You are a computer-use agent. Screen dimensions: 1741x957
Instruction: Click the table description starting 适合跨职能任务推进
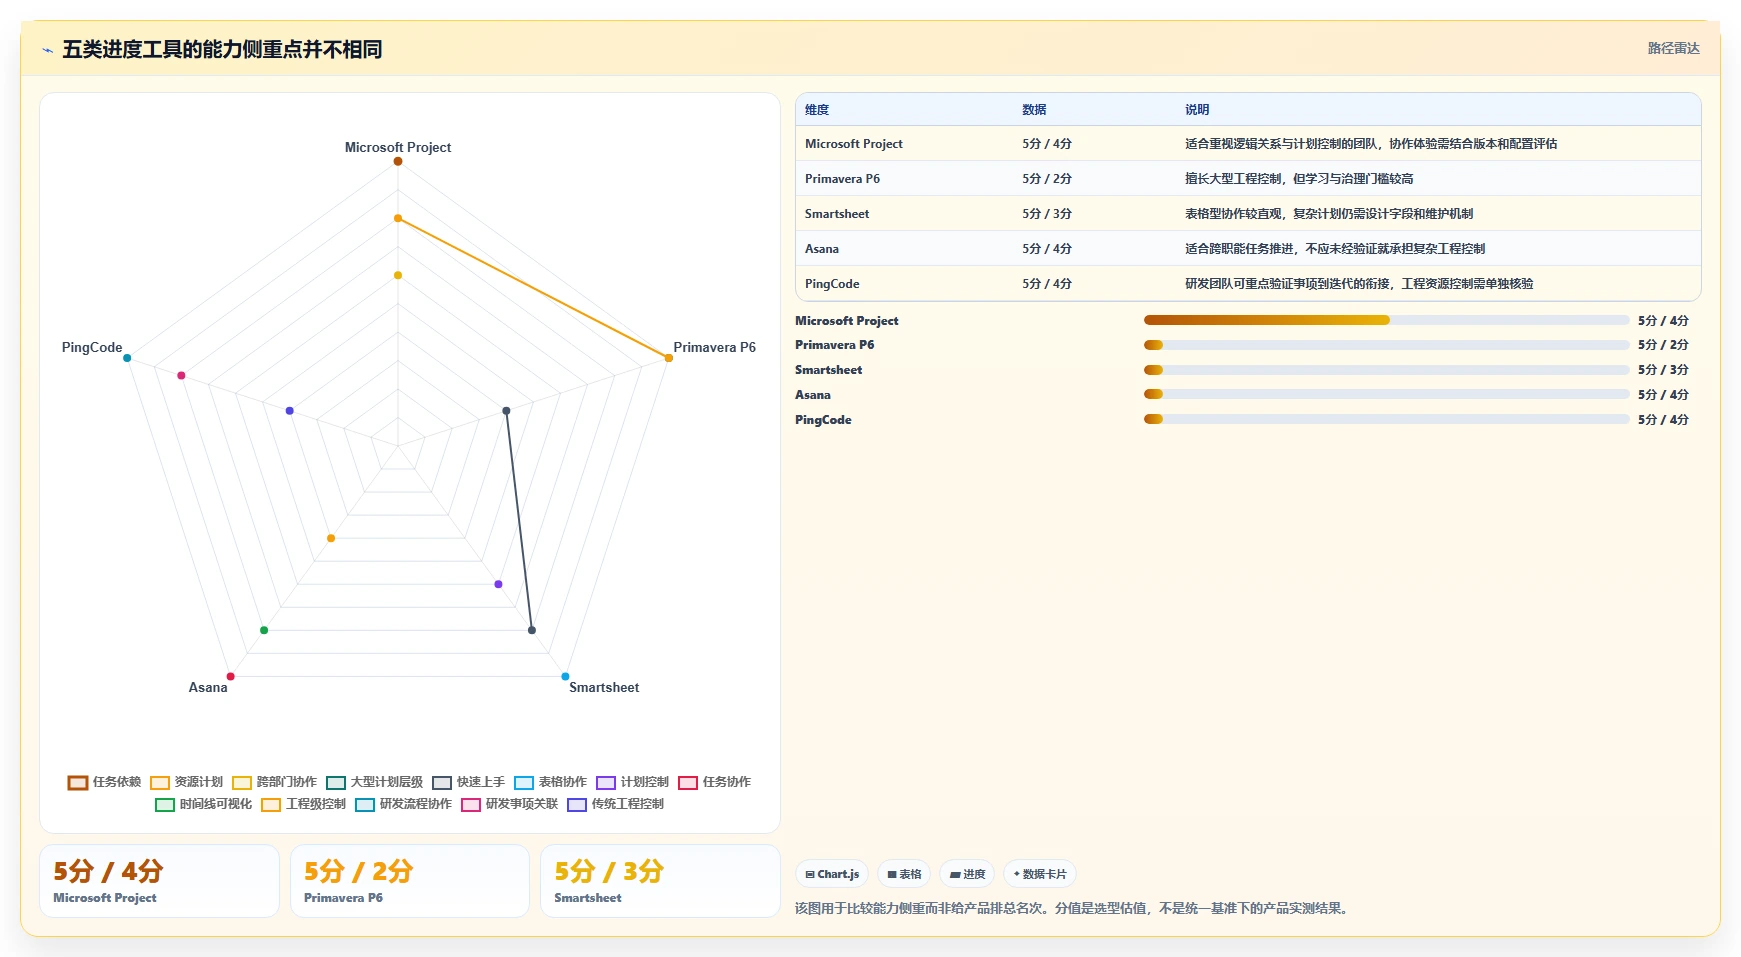pyautogui.click(x=1335, y=249)
